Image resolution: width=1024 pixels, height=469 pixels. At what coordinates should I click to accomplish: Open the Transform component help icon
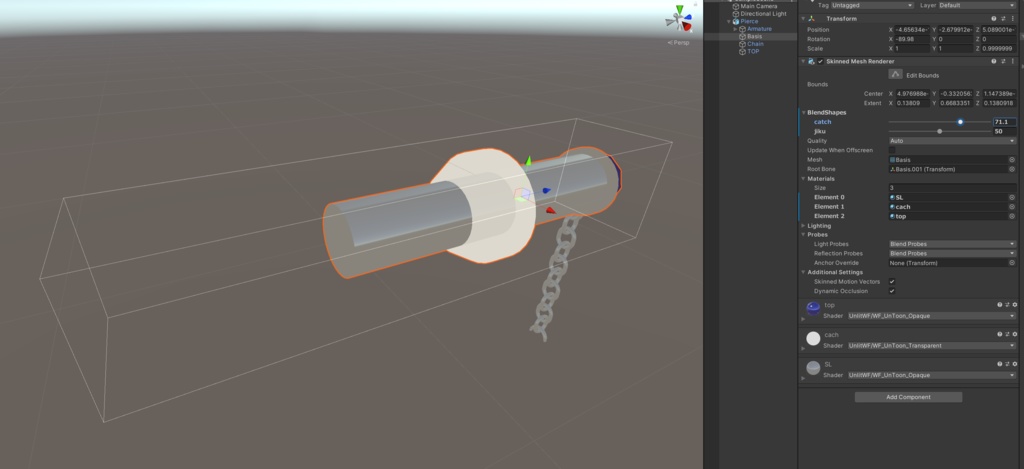(994, 19)
